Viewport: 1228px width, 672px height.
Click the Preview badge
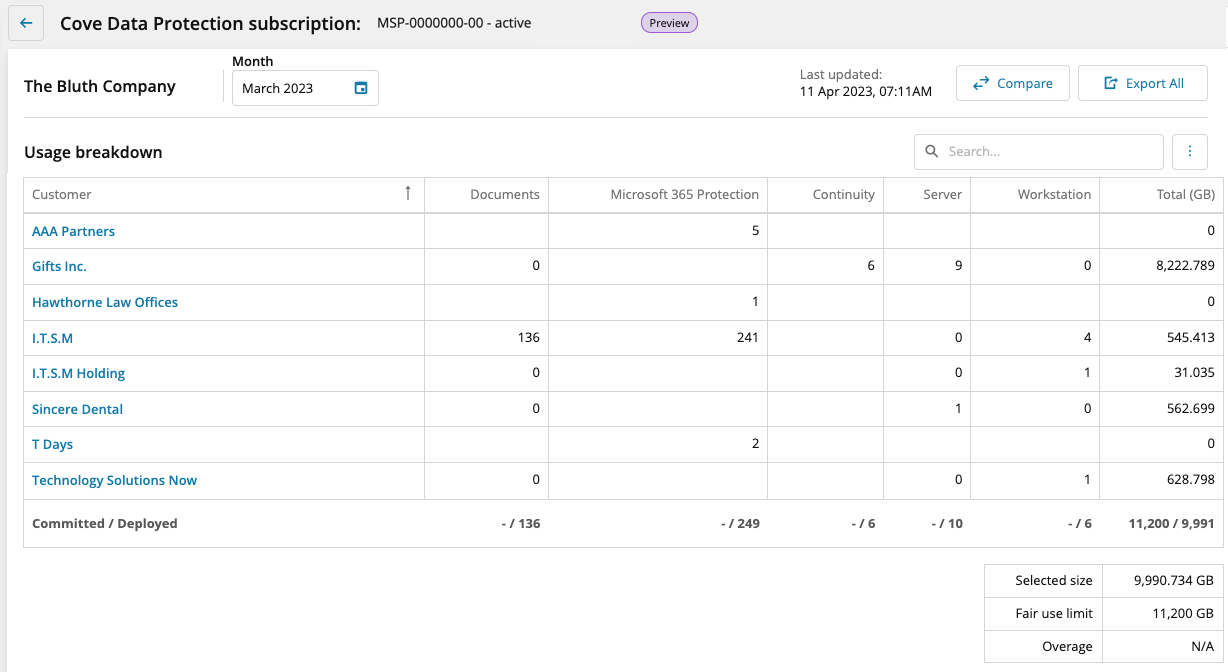(x=669, y=23)
